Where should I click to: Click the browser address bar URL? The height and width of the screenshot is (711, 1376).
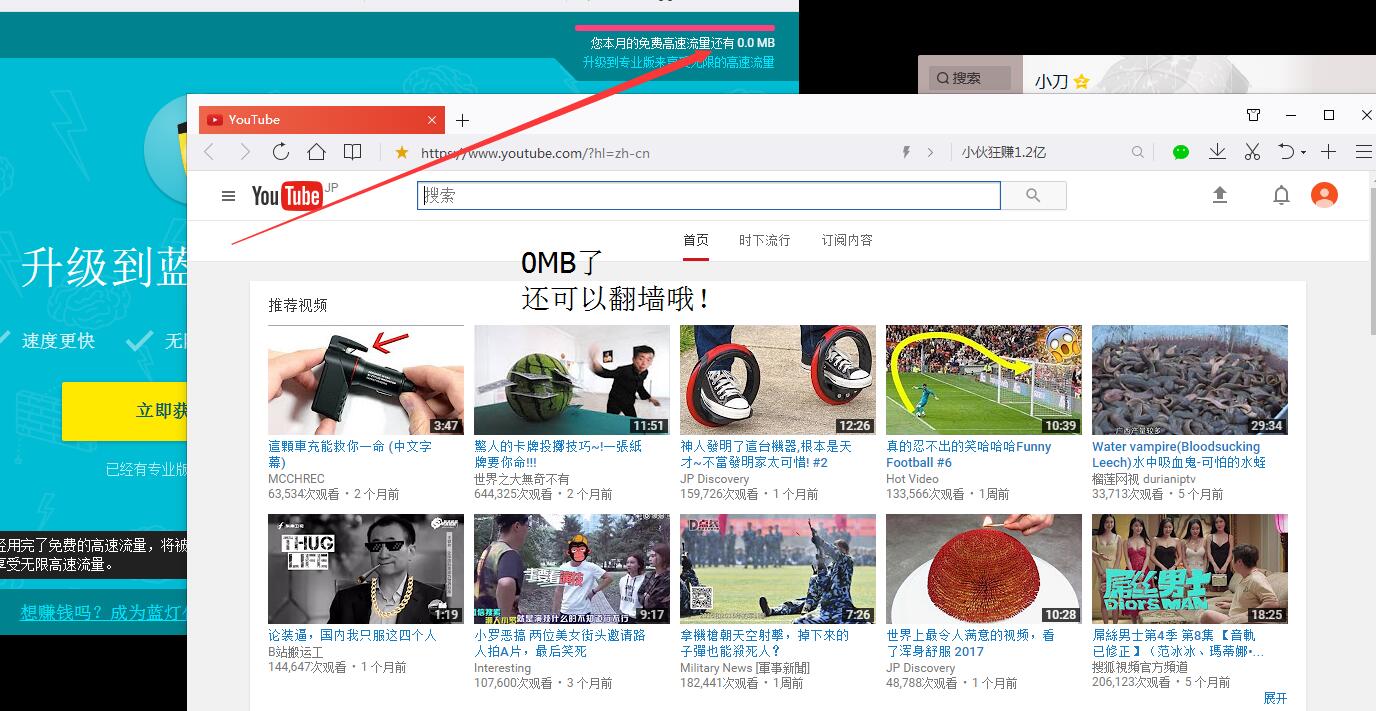pyautogui.click(x=535, y=153)
